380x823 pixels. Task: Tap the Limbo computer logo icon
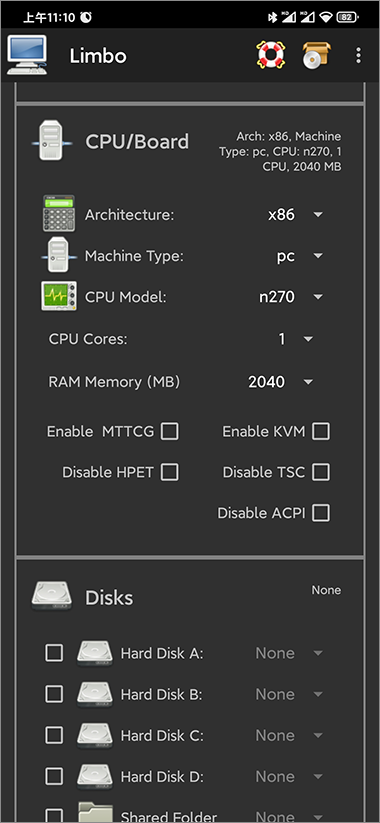coord(27,55)
